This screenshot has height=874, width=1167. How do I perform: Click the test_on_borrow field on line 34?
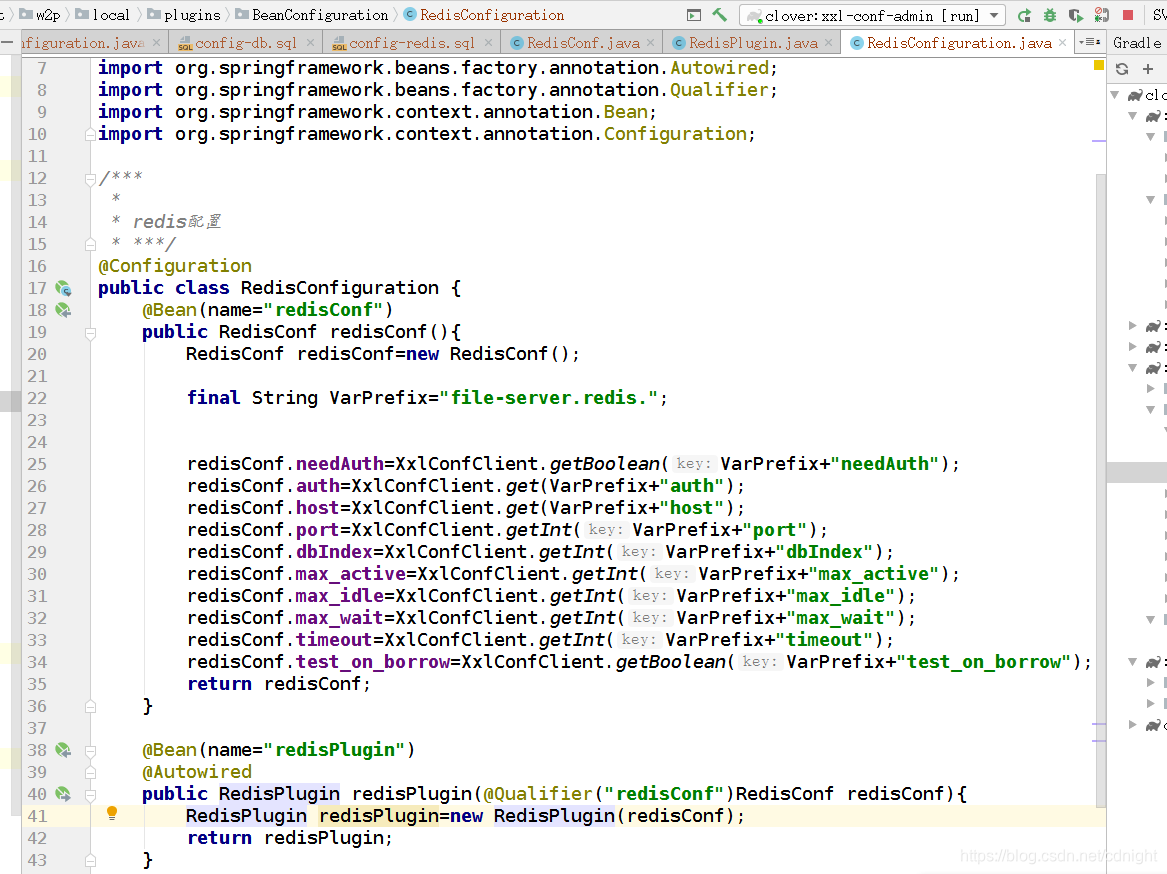pyautogui.click(x=373, y=662)
